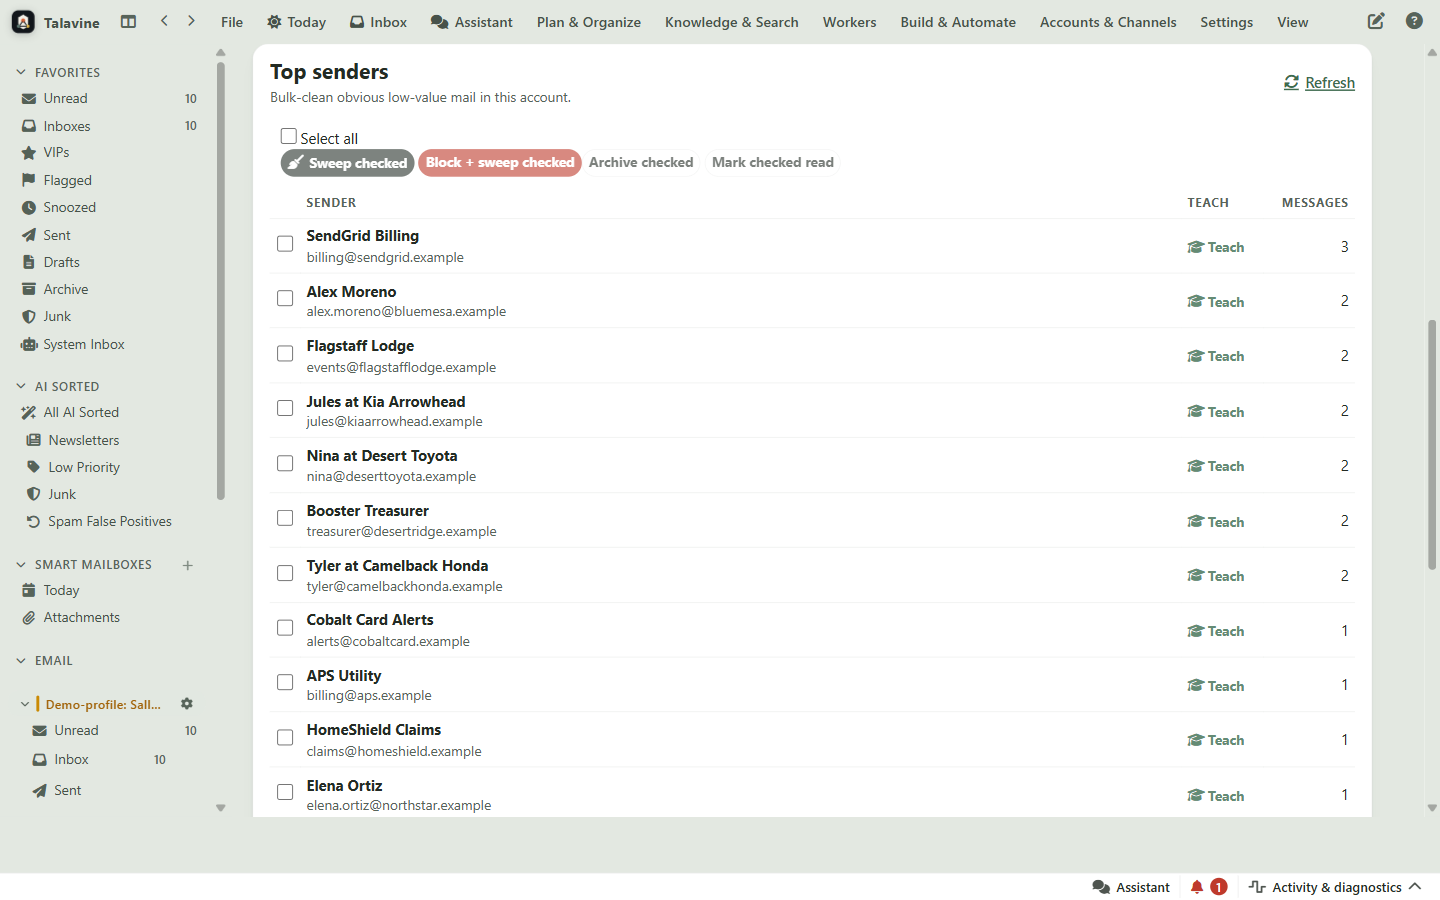Screen dimensions: 1440x900
Task: Open the notifications bell
Action: pos(1197,887)
